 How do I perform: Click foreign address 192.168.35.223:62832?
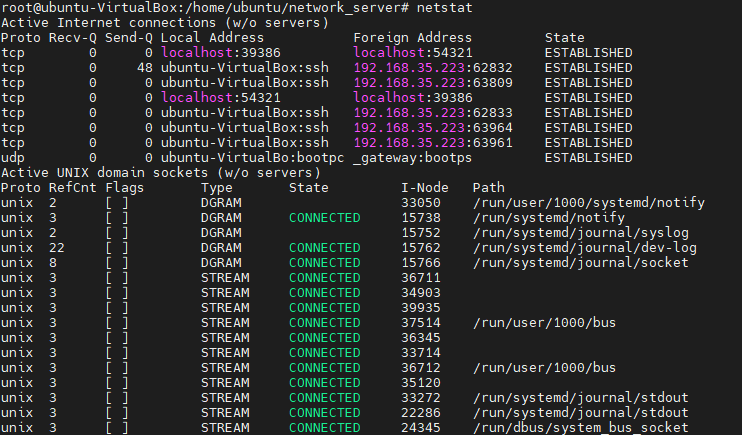(433, 68)
